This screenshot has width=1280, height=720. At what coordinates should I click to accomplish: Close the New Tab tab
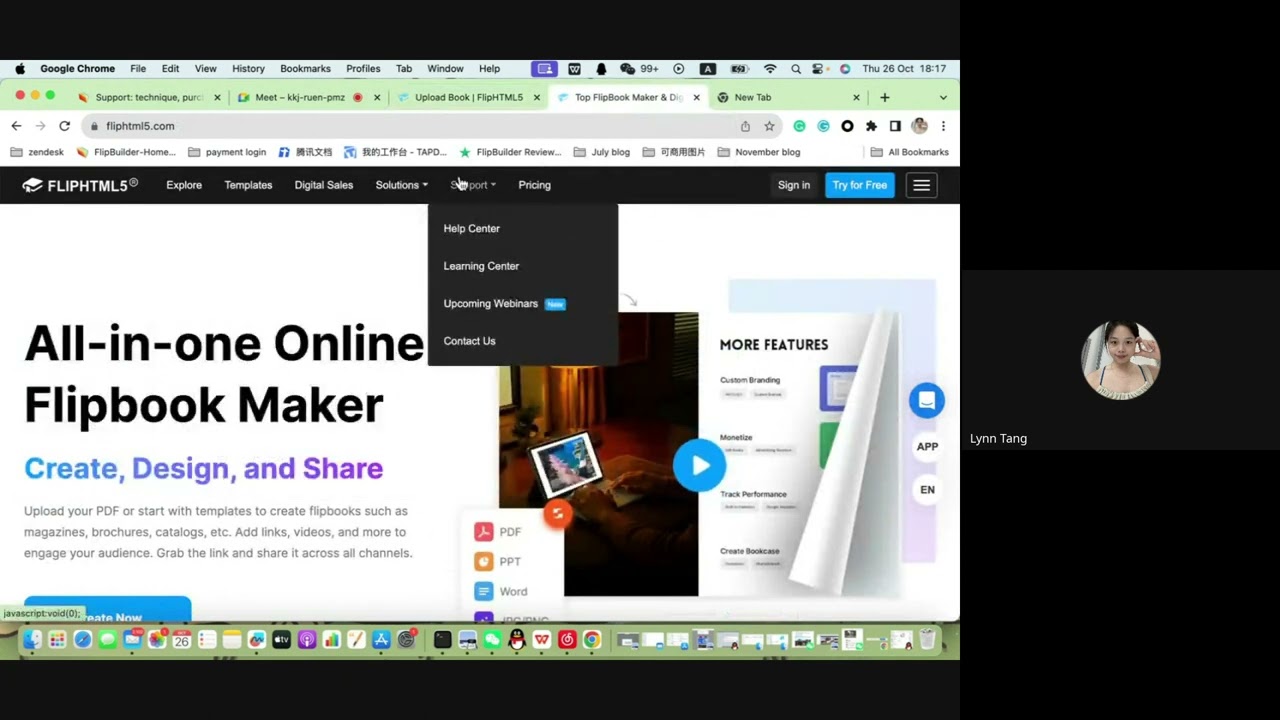click(x=856, y=97)
